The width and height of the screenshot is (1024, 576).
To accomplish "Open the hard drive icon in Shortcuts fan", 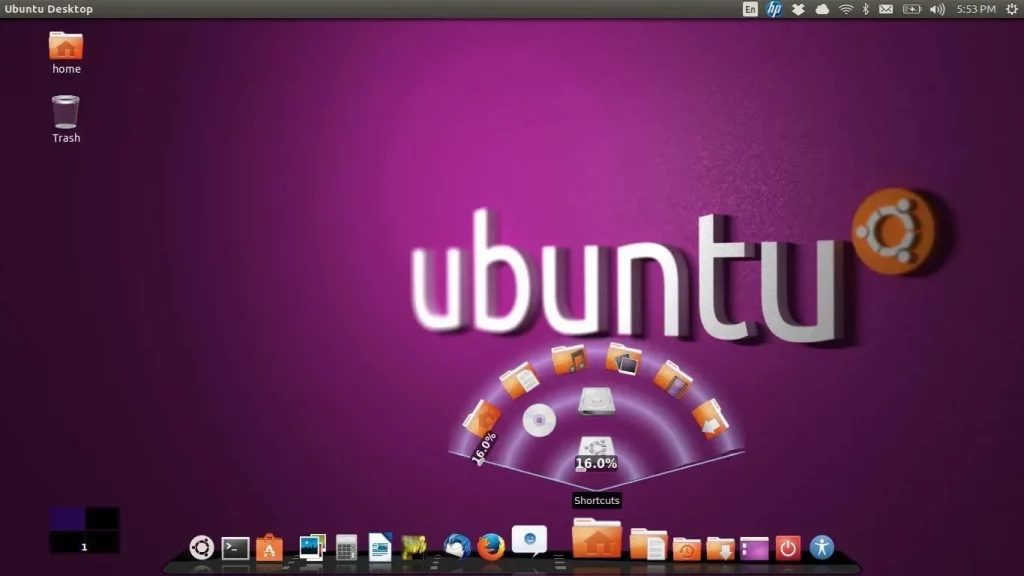I will [x=596, y=401].
